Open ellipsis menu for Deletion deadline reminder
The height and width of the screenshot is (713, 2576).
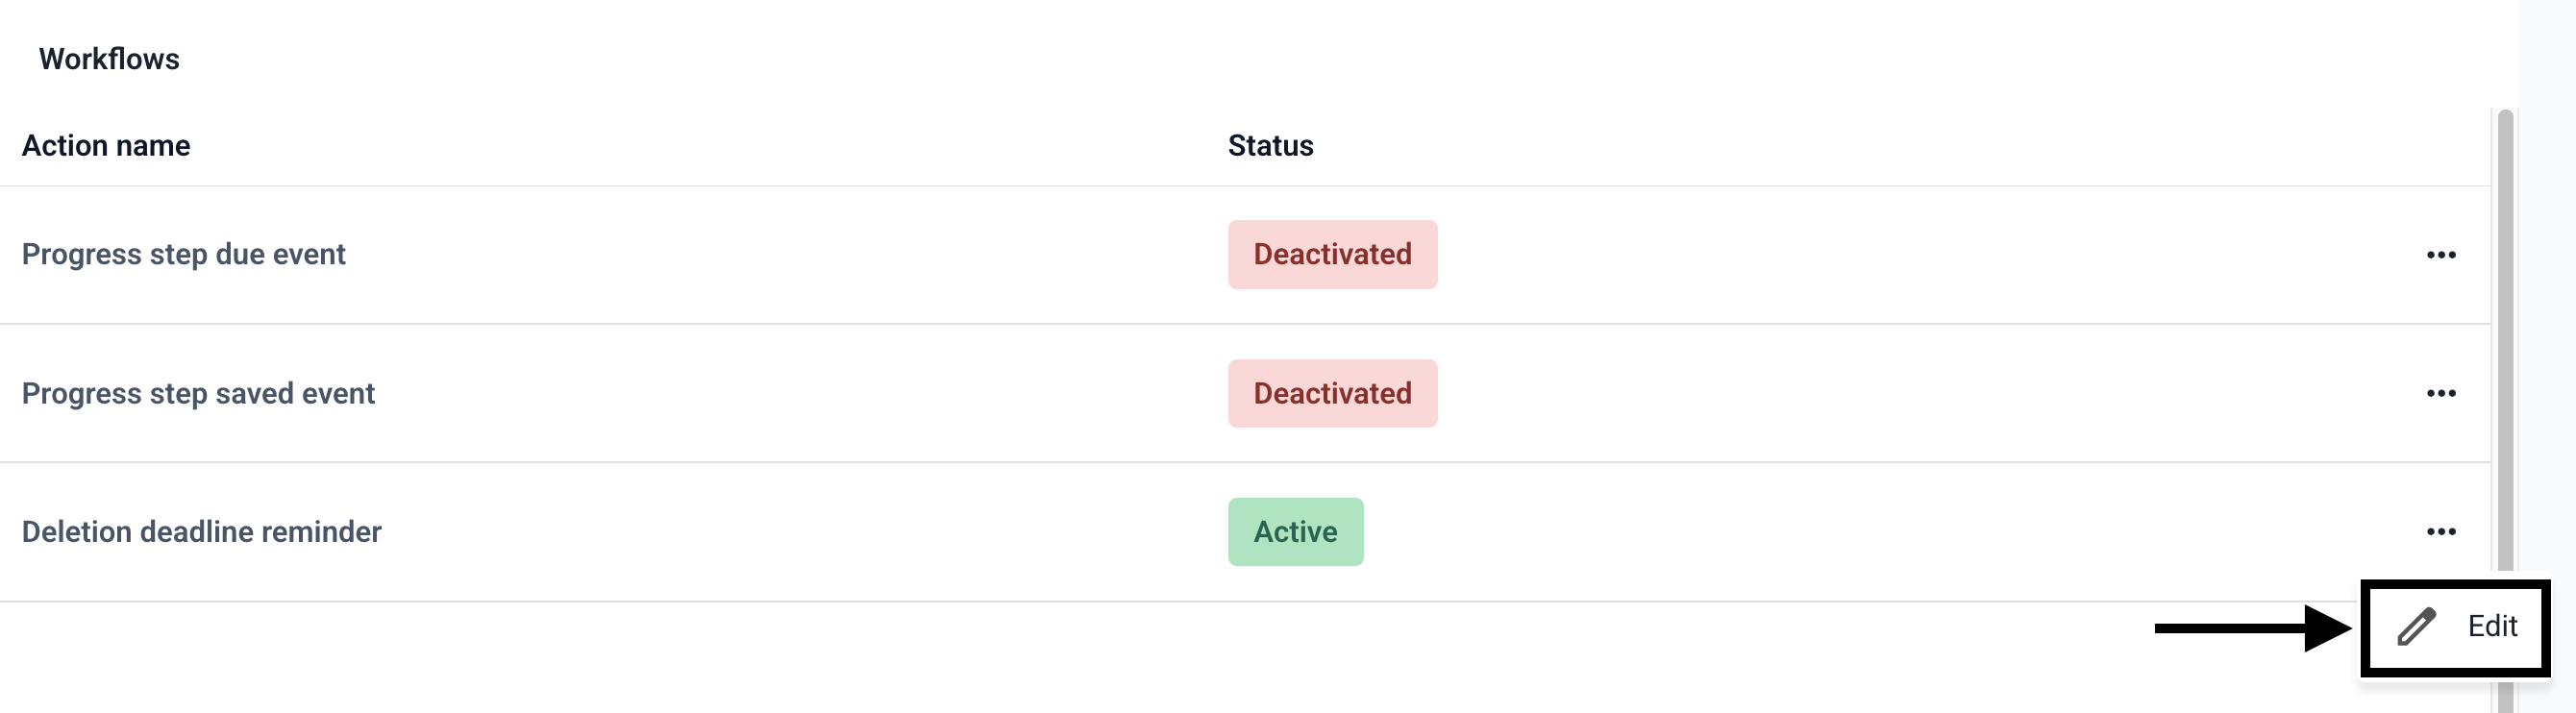[x=2440, y=531]
